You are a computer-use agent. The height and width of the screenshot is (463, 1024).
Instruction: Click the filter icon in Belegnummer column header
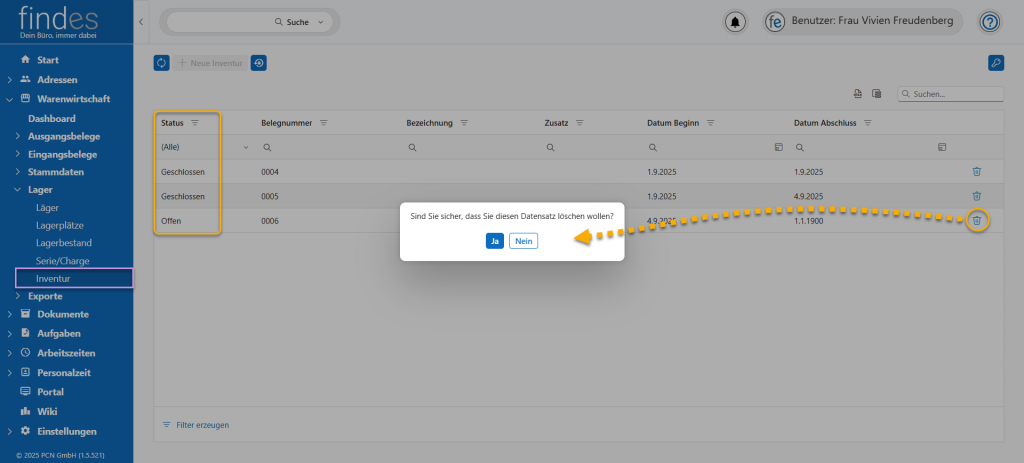(324, 123)
